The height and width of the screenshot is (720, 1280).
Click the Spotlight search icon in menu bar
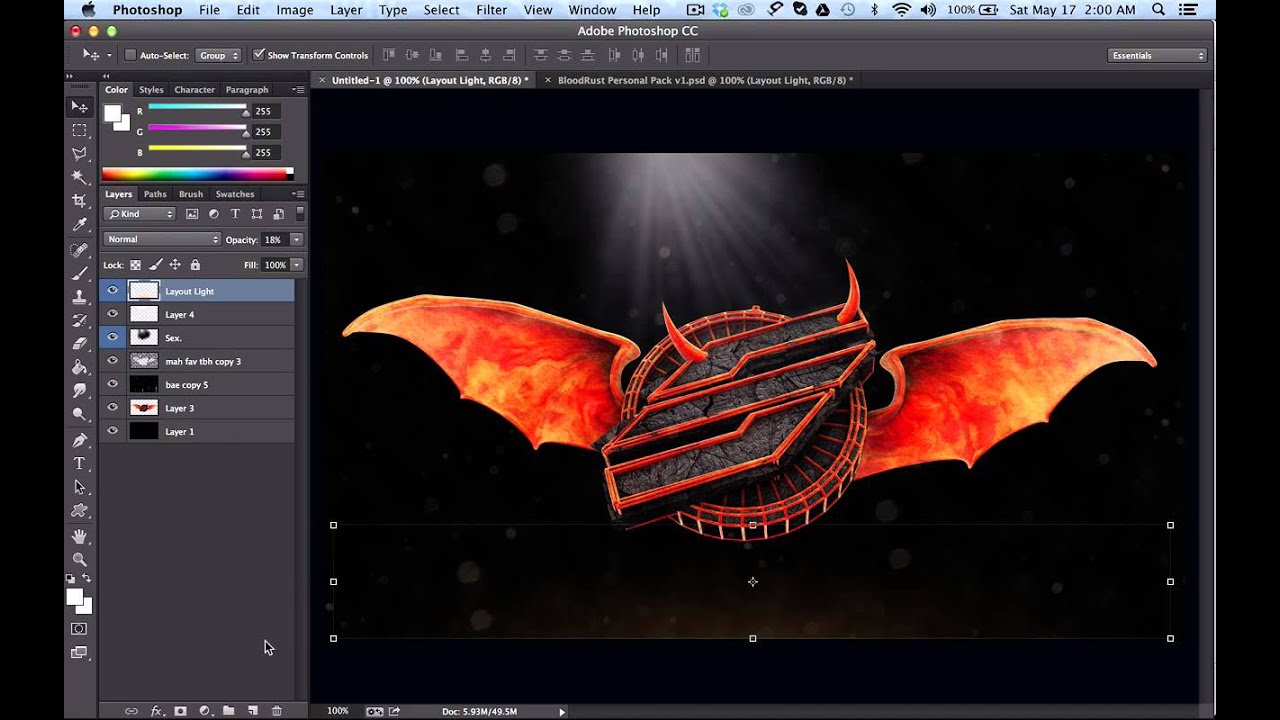tap(1159, 10)
